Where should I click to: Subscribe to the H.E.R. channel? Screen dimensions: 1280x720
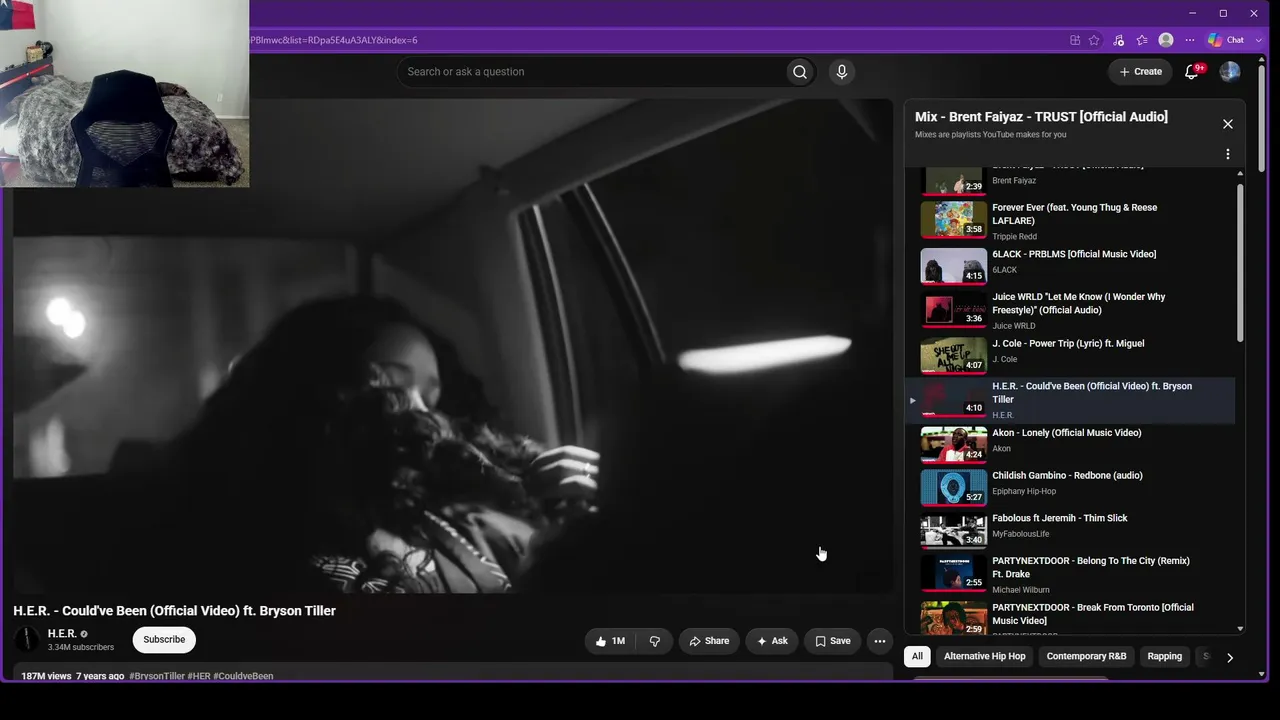[164, 640]
